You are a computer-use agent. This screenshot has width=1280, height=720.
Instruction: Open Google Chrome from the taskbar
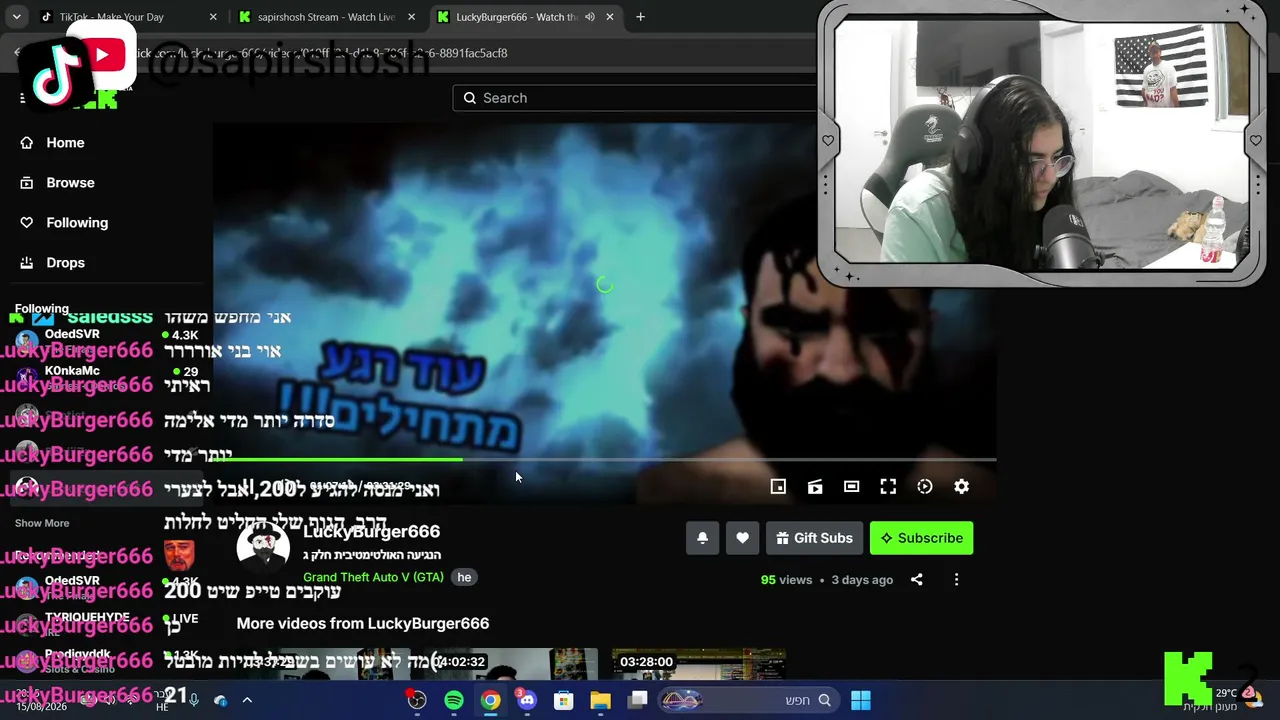click(x=490, y=700)
